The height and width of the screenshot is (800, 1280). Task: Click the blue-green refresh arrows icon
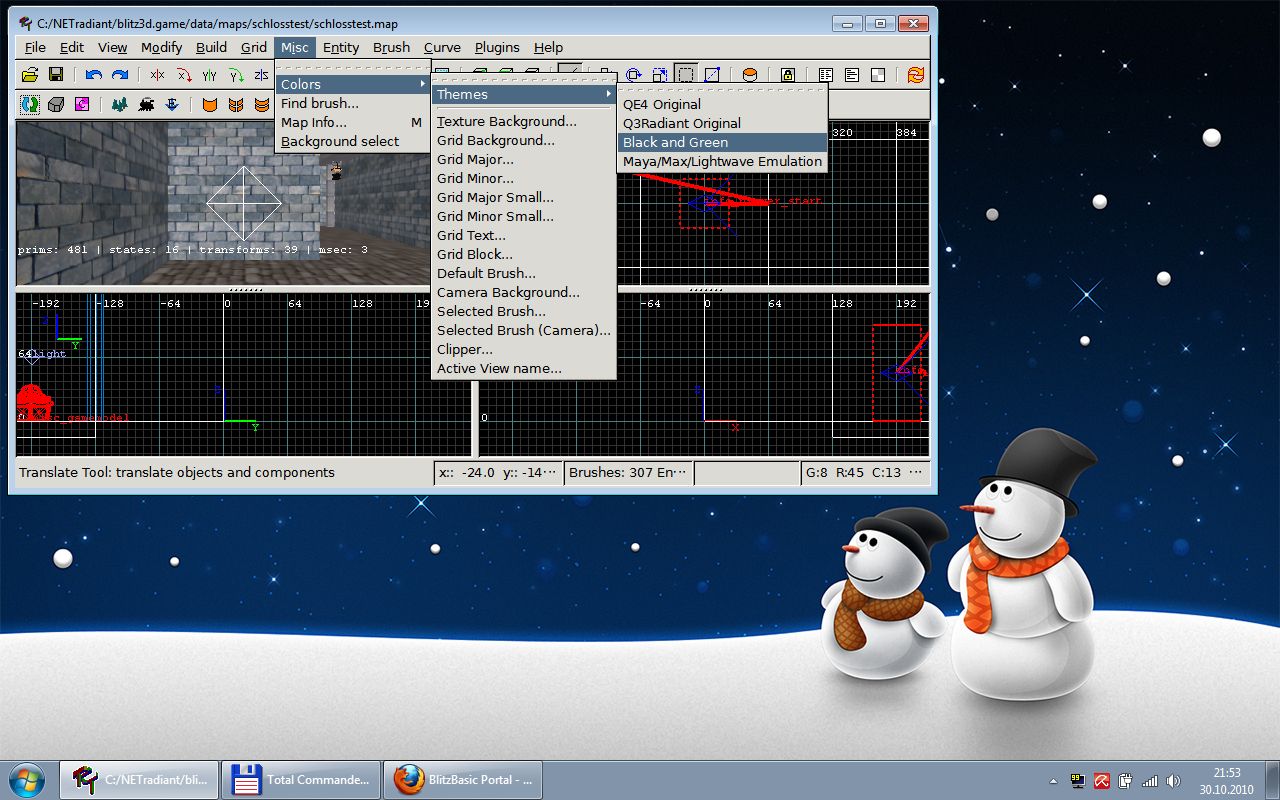30,104
